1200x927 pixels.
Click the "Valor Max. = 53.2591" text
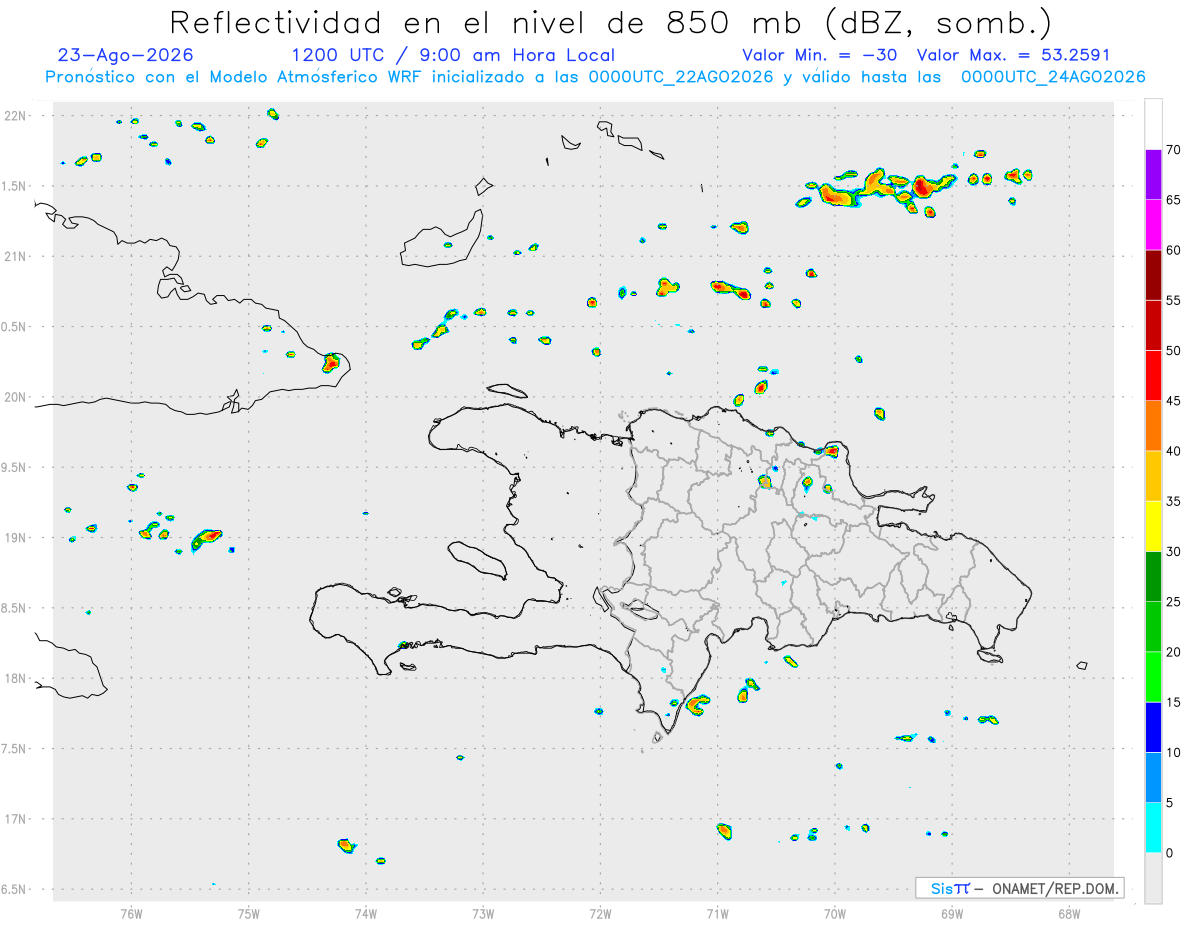click(x=1013, y=55)
